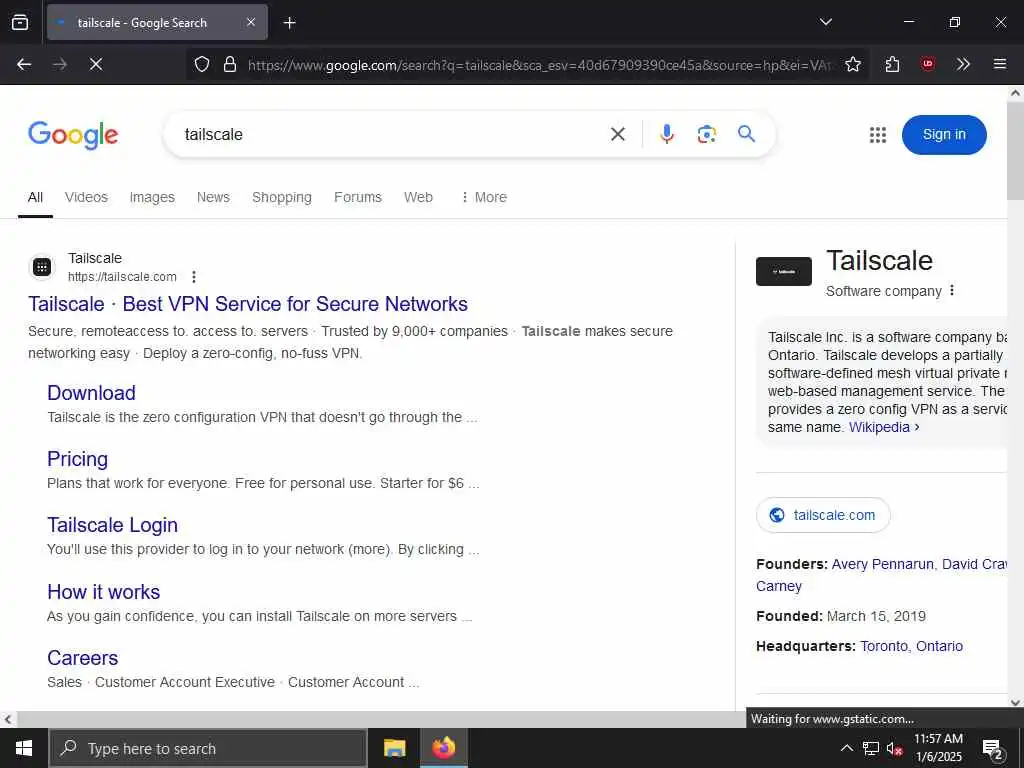Open tracking protection shield info
This screenshot has width=1024, height=768.
coord(202,64)
